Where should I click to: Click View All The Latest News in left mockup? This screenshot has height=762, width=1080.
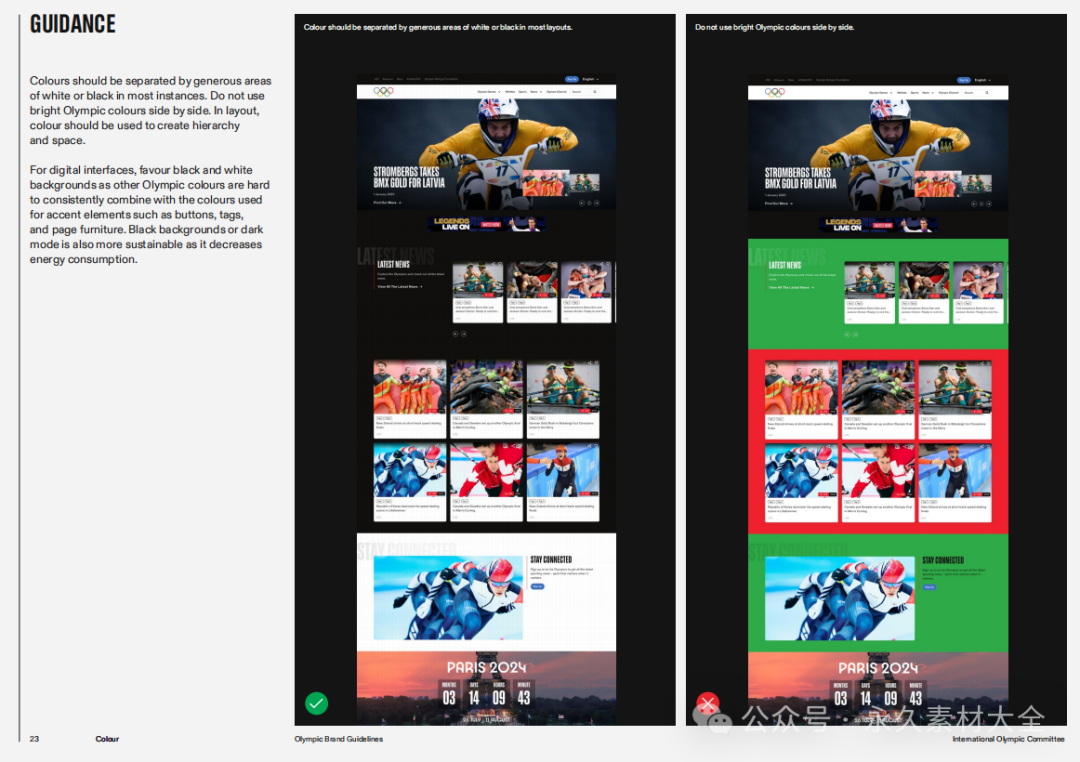pos(399,287)
